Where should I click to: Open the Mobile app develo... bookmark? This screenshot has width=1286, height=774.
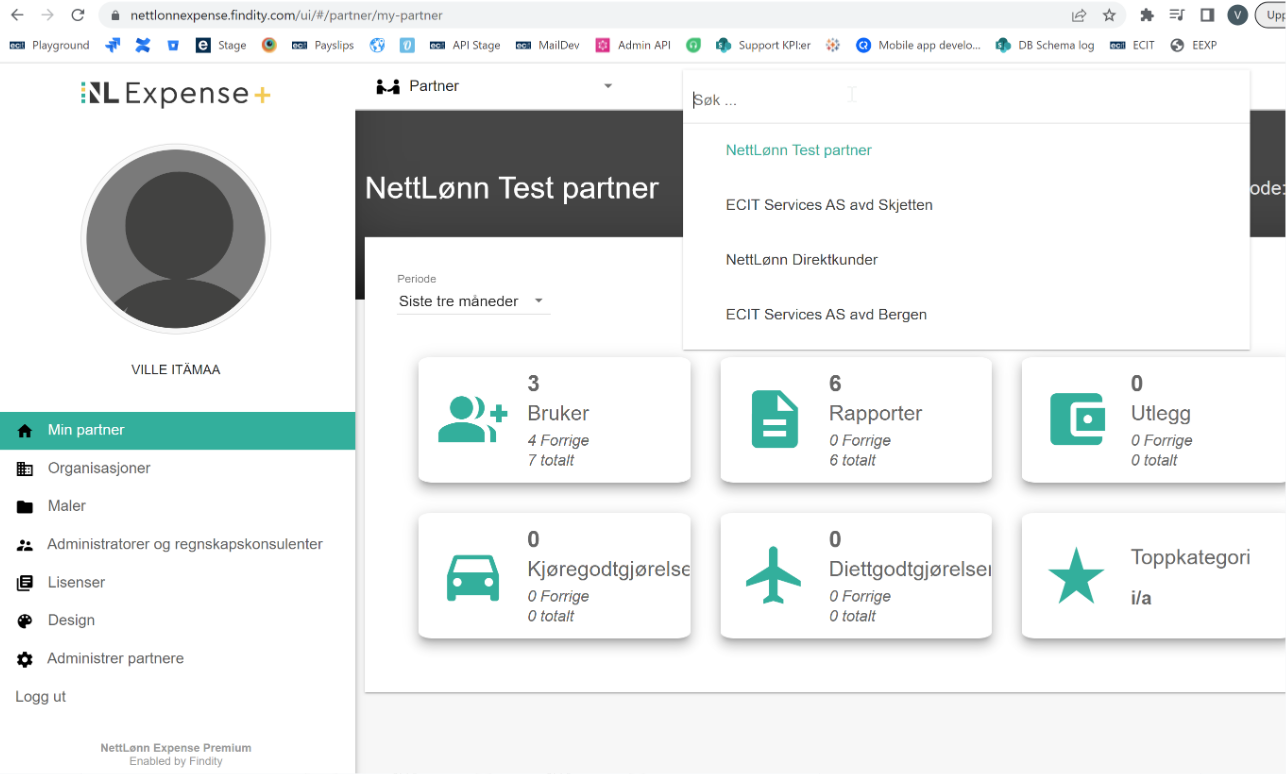point(918,45)
